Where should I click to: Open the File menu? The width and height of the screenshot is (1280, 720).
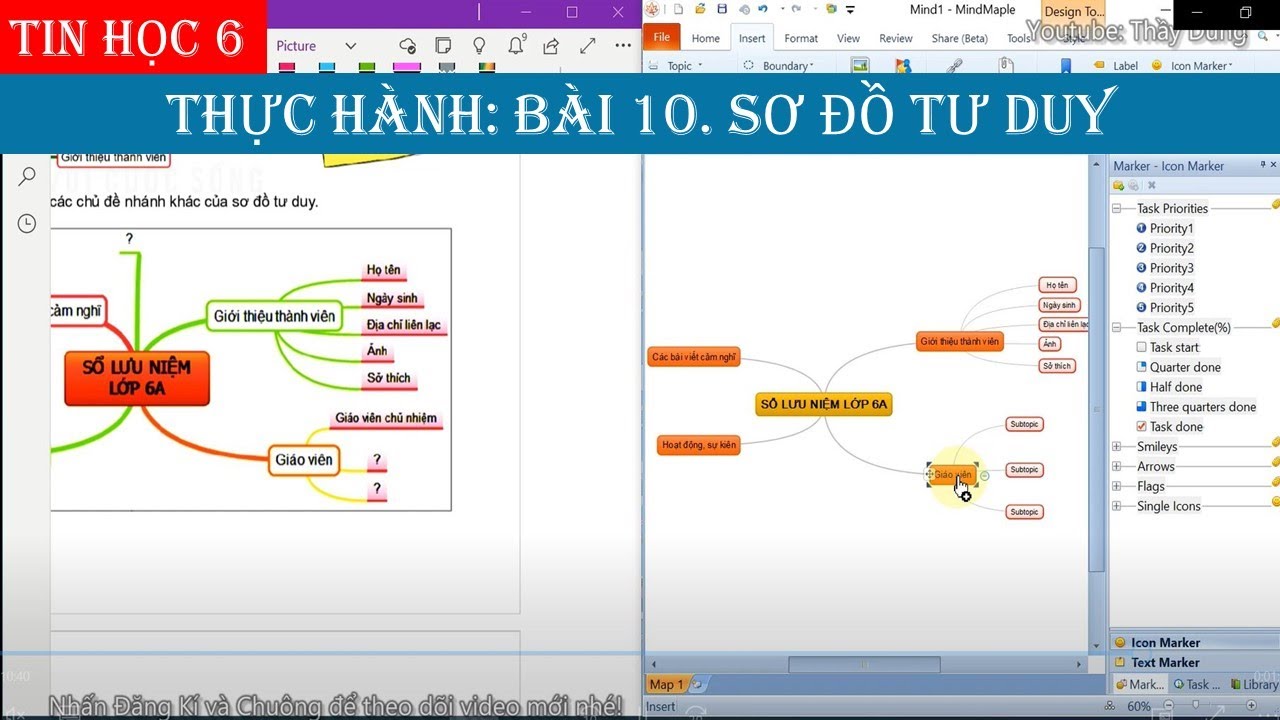pos(661,38)
